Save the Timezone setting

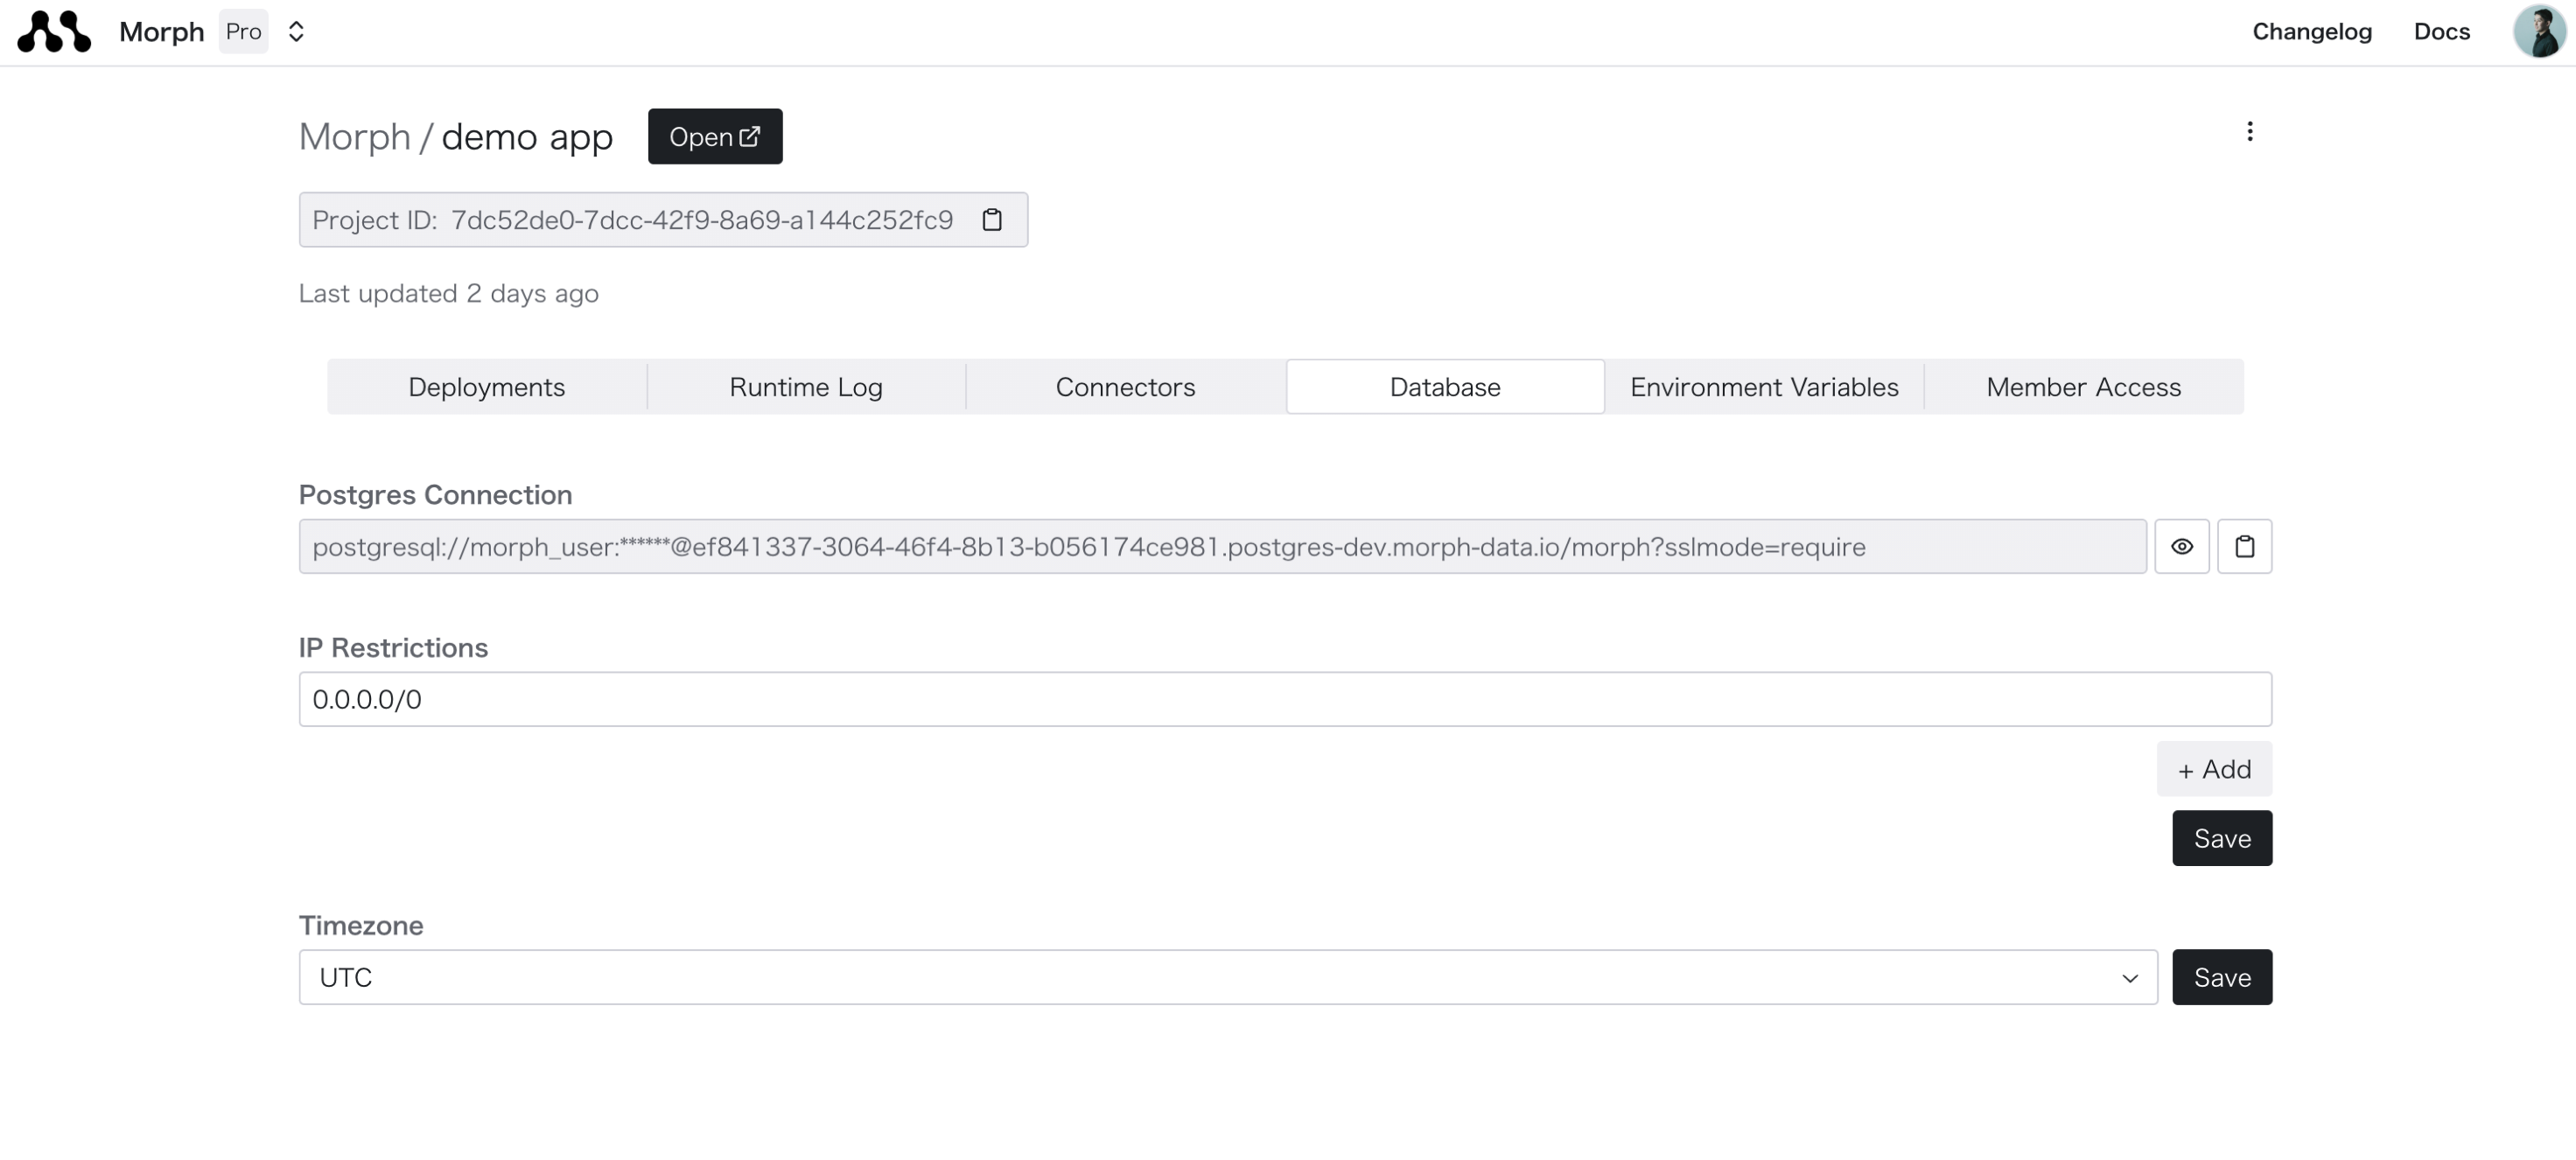2221,977
